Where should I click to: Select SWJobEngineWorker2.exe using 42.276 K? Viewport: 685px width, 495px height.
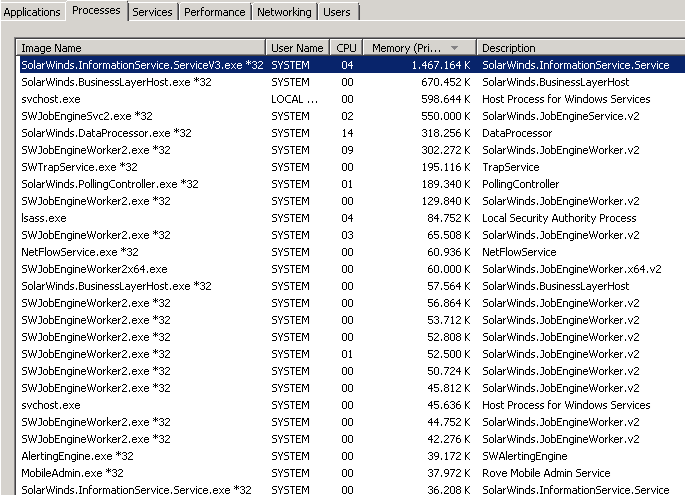351,439
